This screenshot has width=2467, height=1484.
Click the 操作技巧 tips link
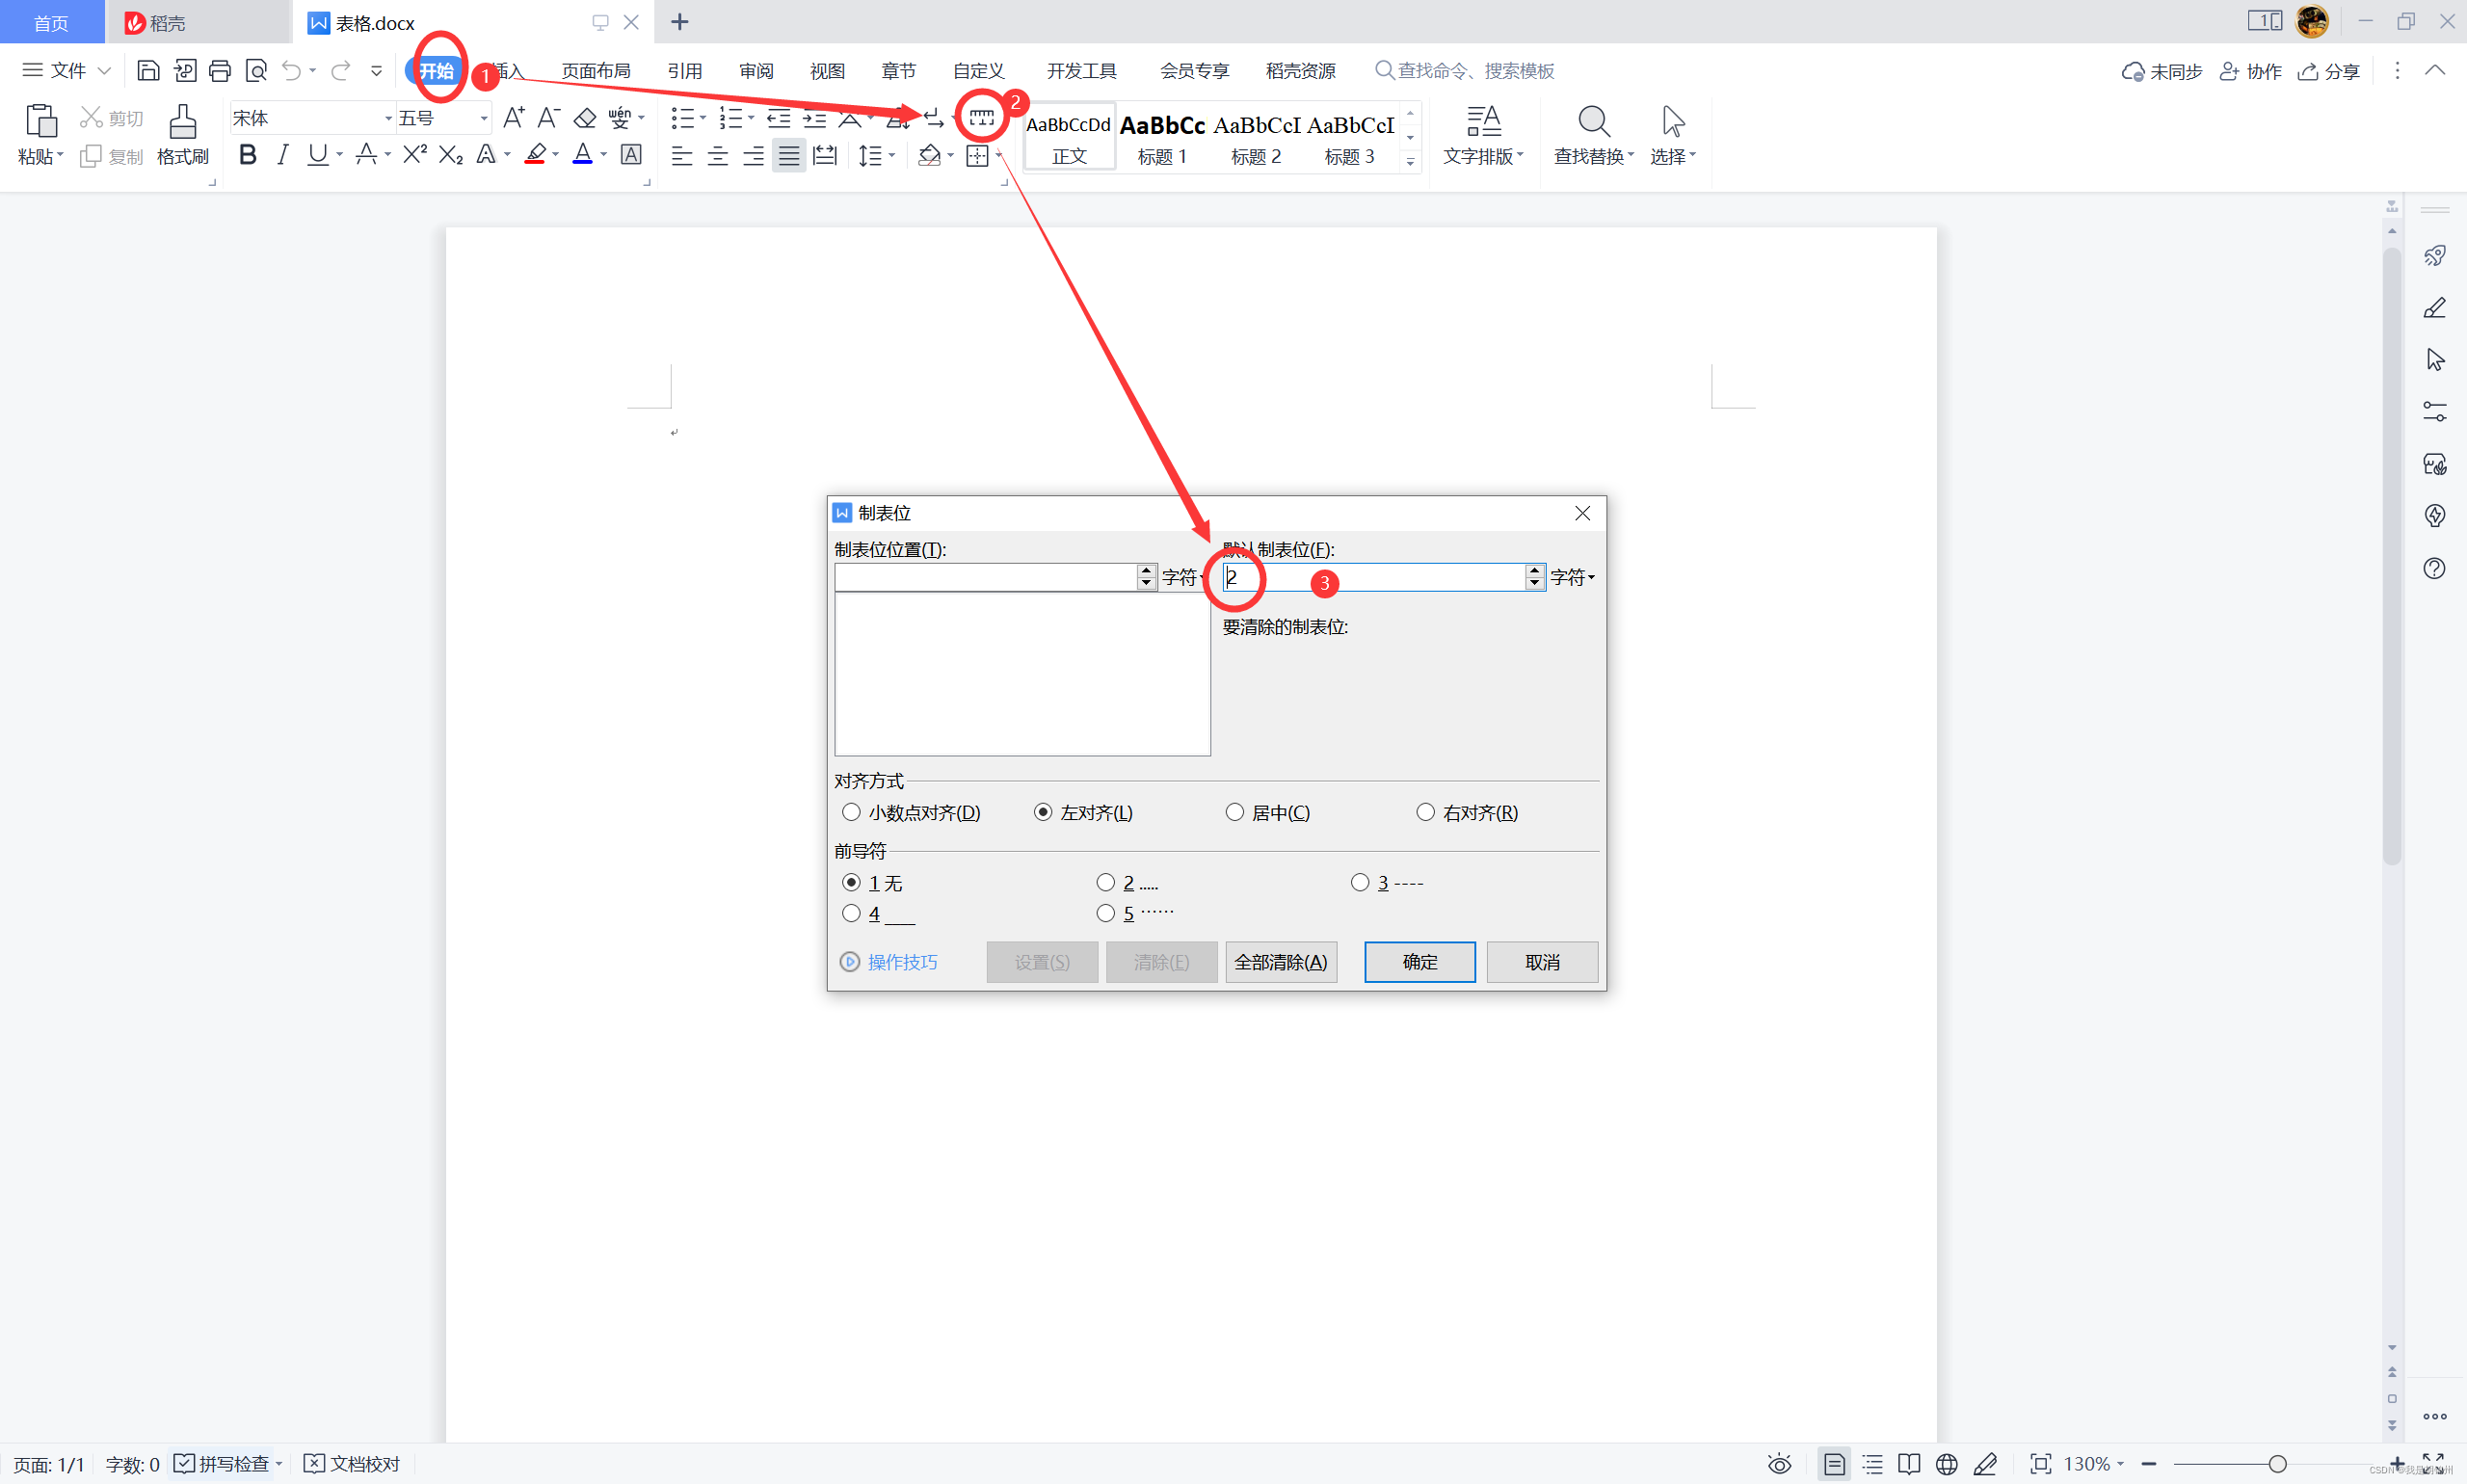pos(901,962)
